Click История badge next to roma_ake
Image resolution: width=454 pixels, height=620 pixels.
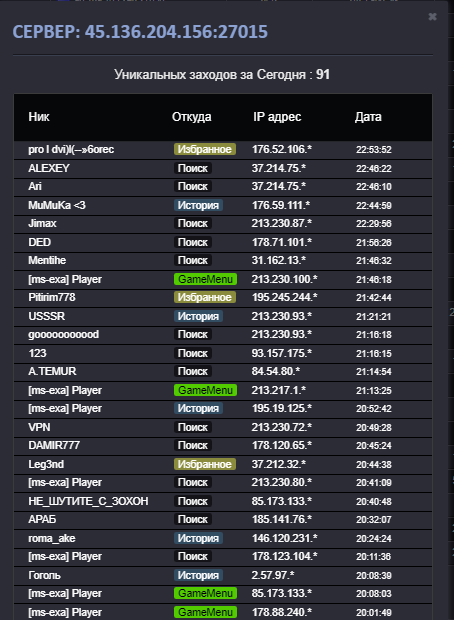(x=199, y=538)
